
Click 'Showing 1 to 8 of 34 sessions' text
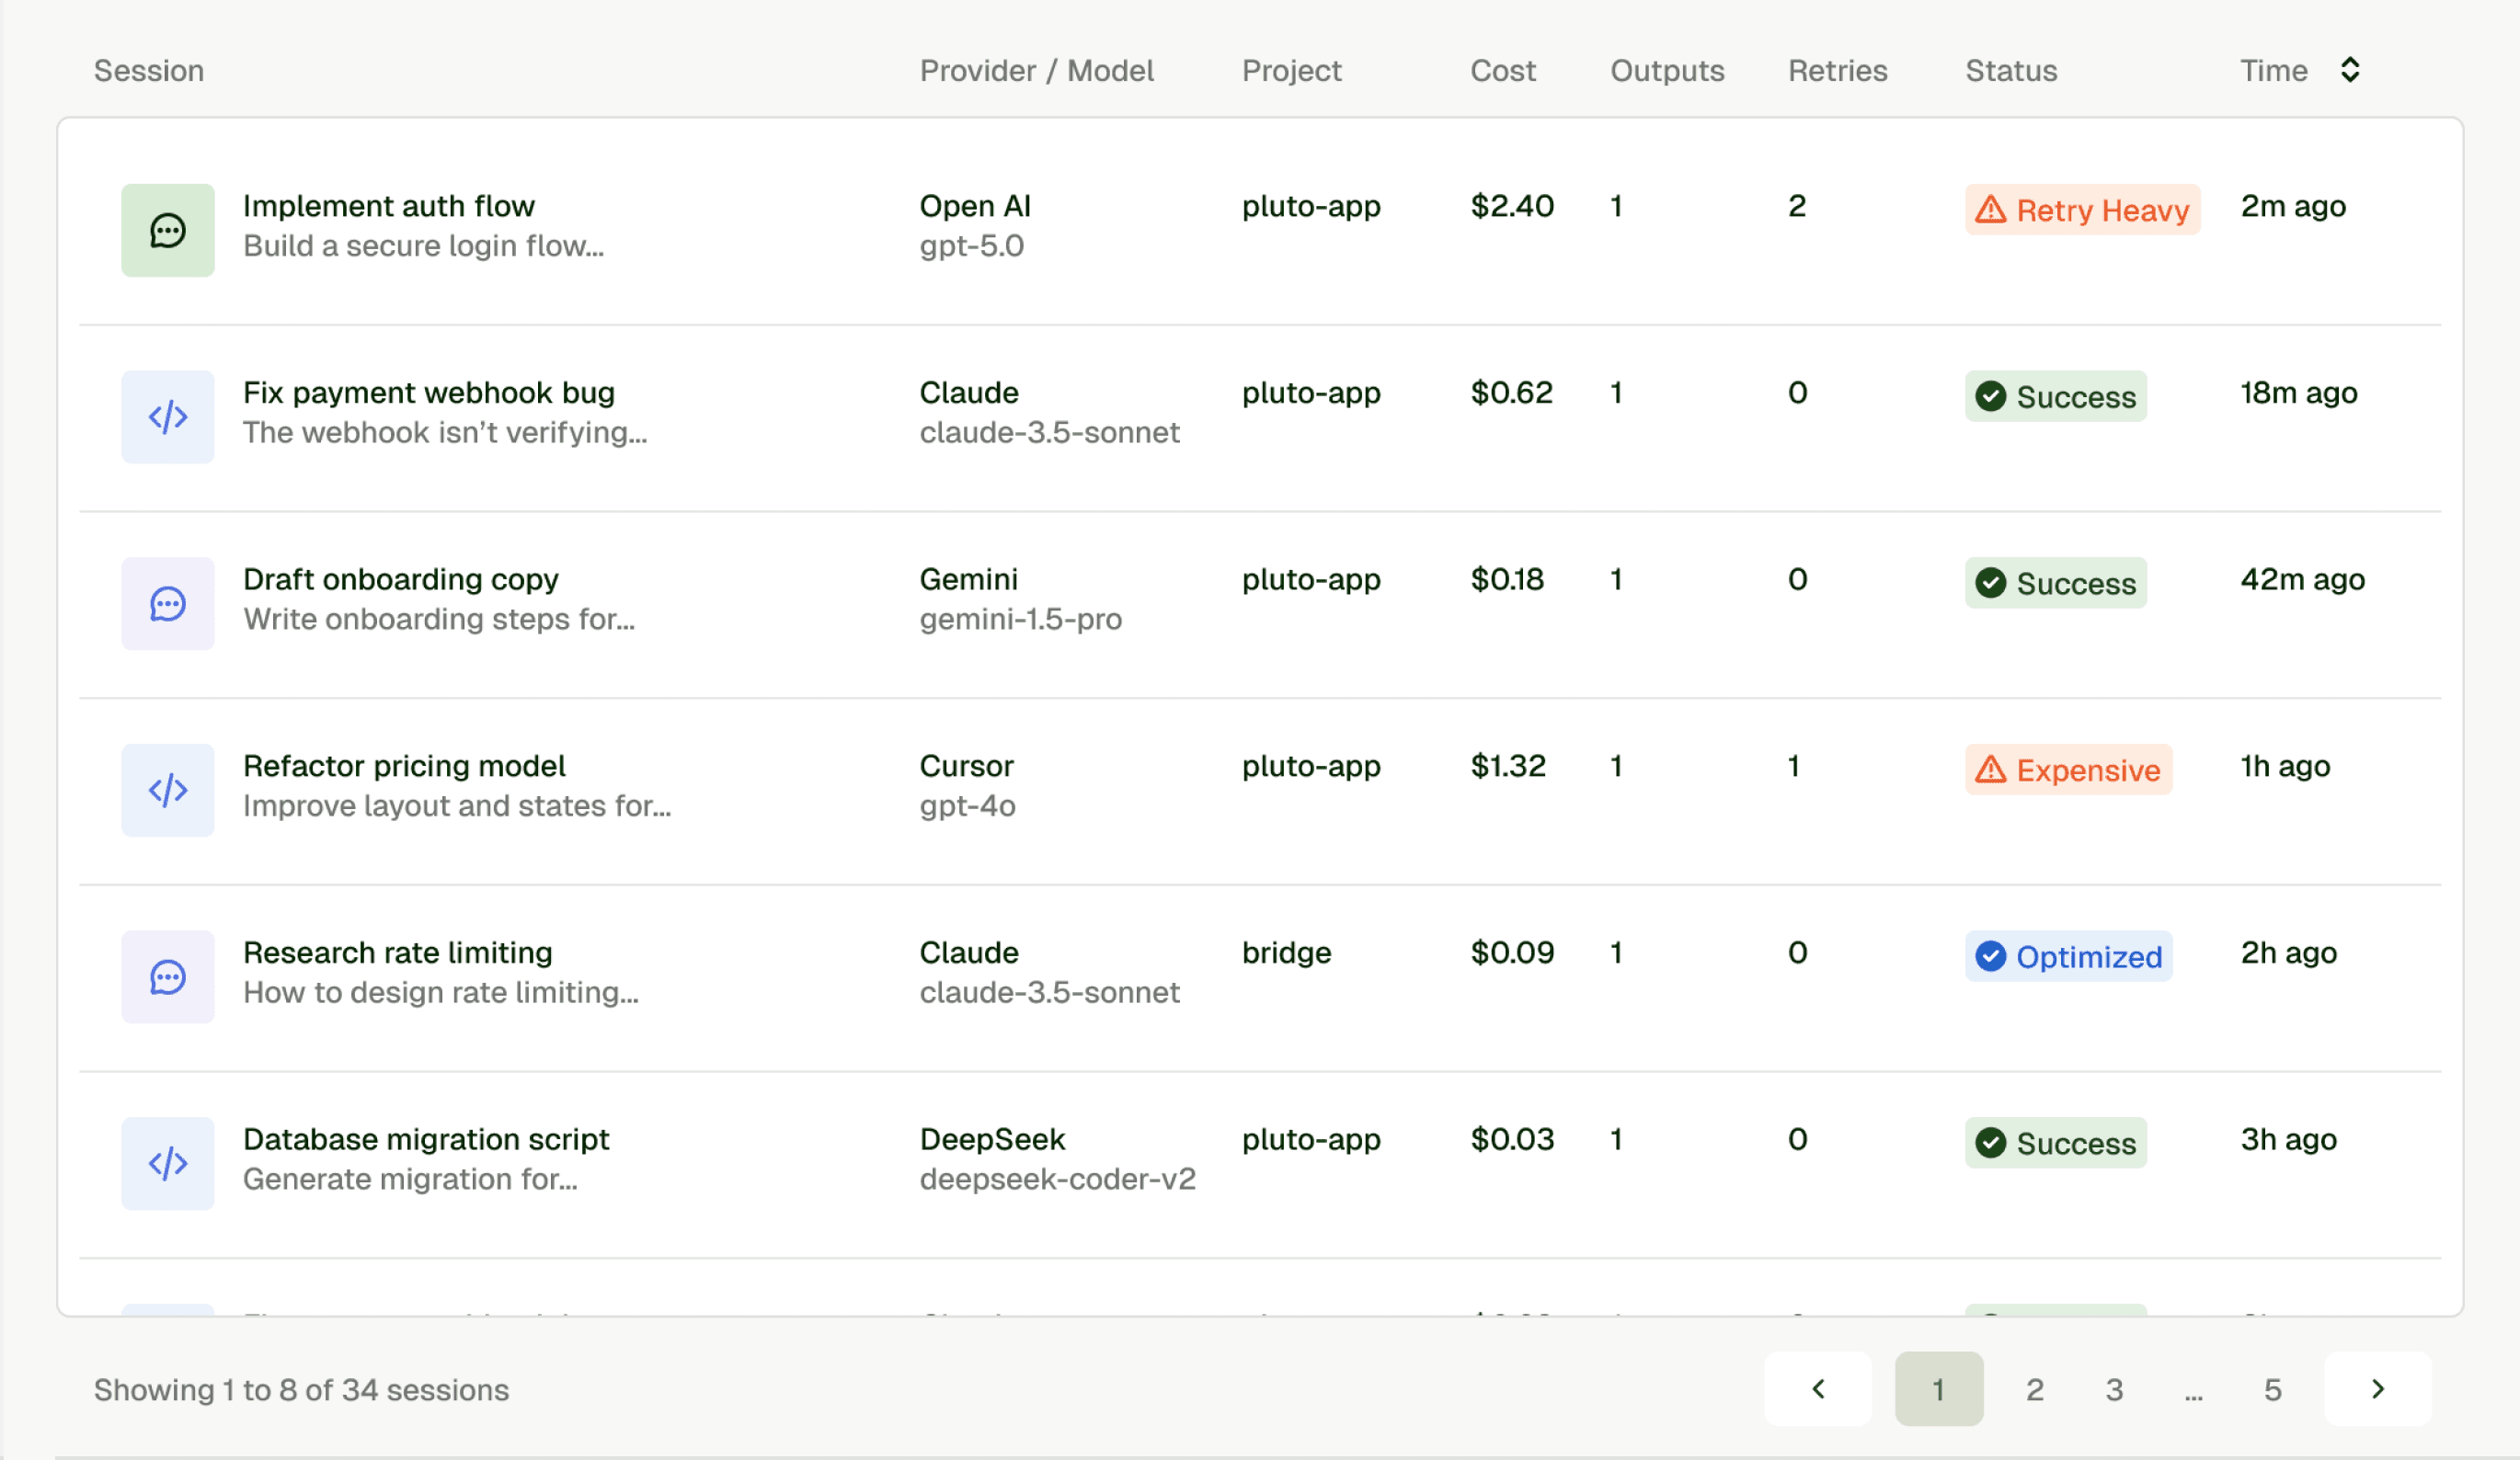tap(302, 1390)
